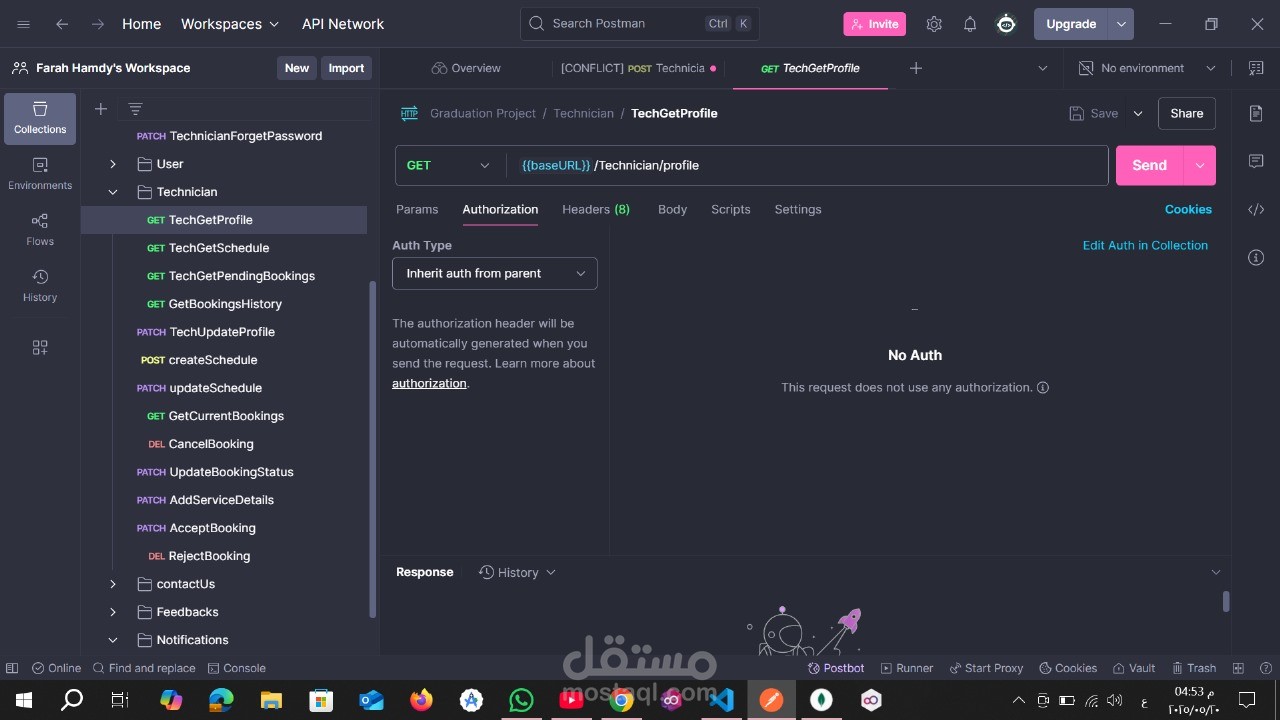Image resolution: width=1280 pixels, height=720 pixels.
Task: Switch to the Scripts tab
Action: tap(731, 210)
